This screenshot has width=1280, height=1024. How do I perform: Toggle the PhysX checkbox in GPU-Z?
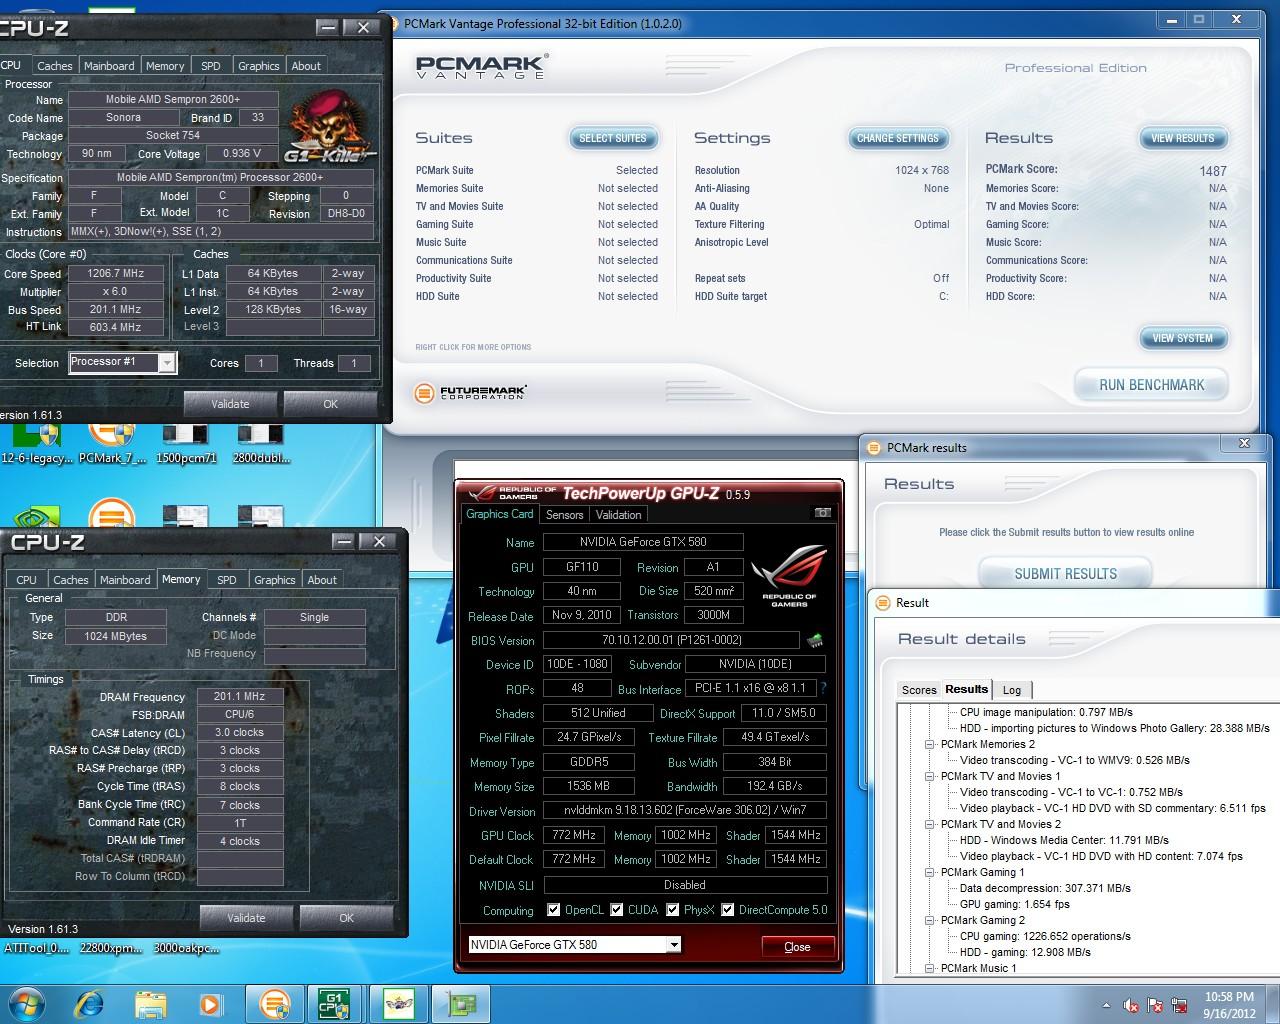tap(673, 910)
